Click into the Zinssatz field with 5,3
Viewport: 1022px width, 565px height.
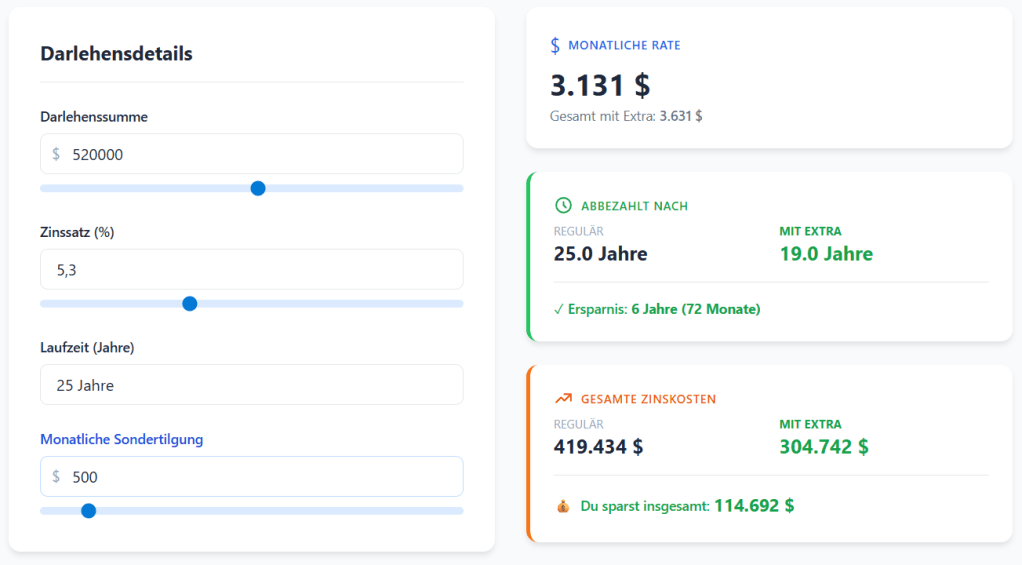(251, 270)
